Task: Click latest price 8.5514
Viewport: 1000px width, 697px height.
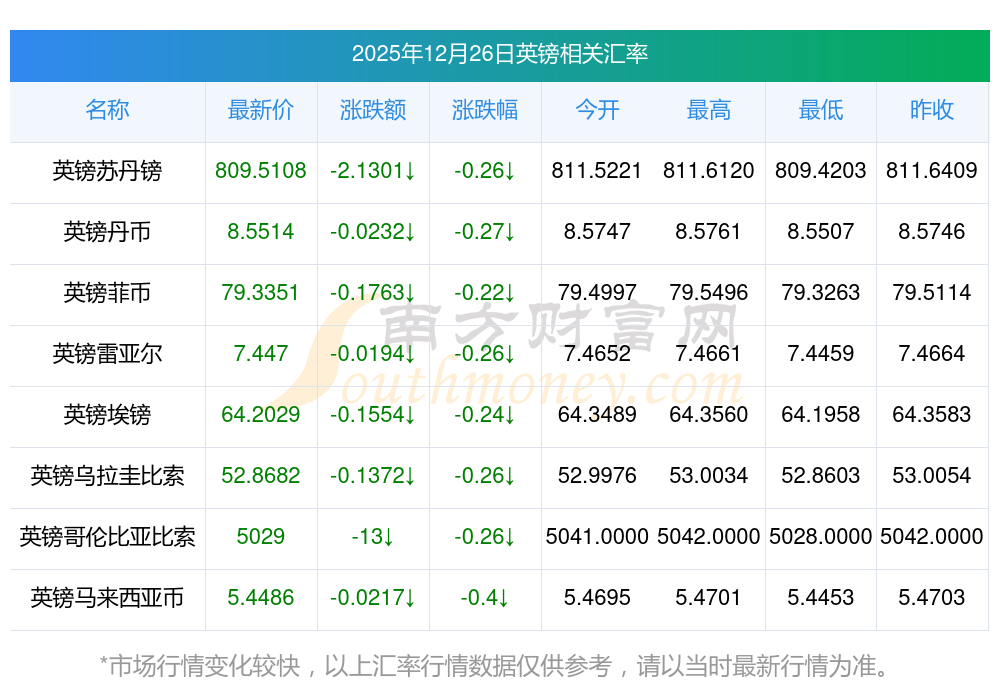Action: tap(261, 231)
